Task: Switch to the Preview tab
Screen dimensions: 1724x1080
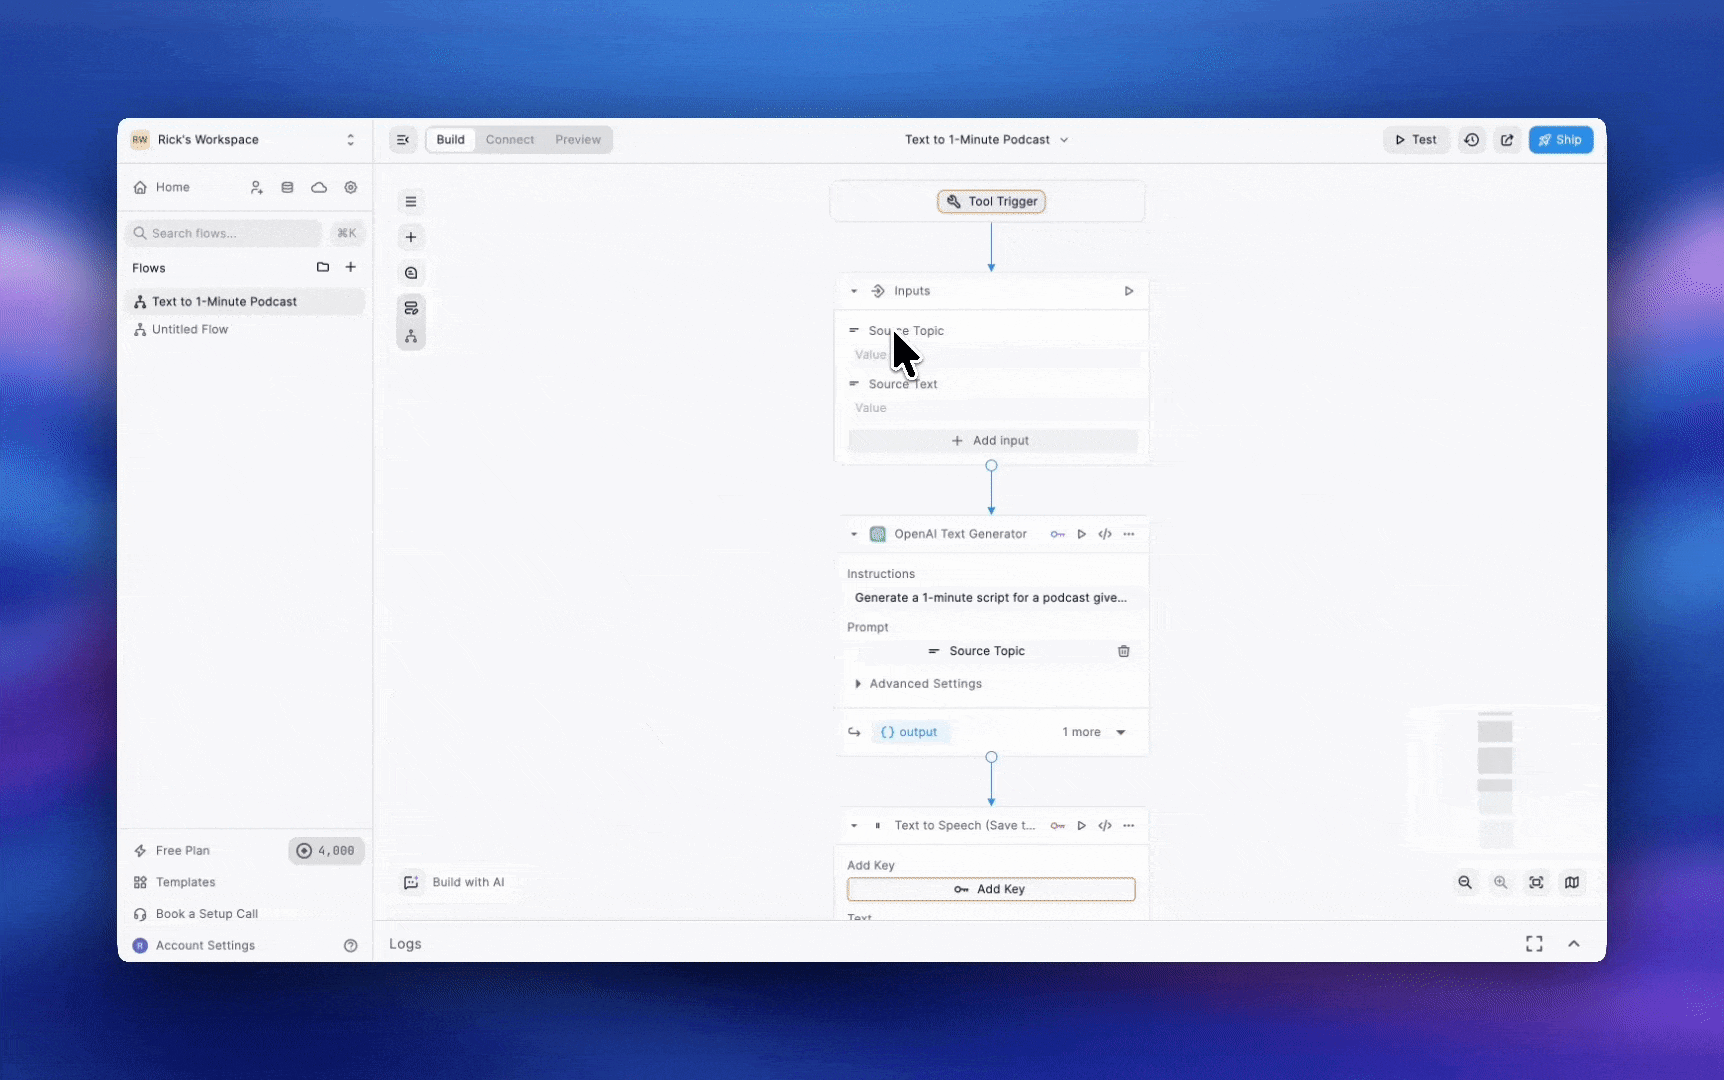Action: click(578, 140)
